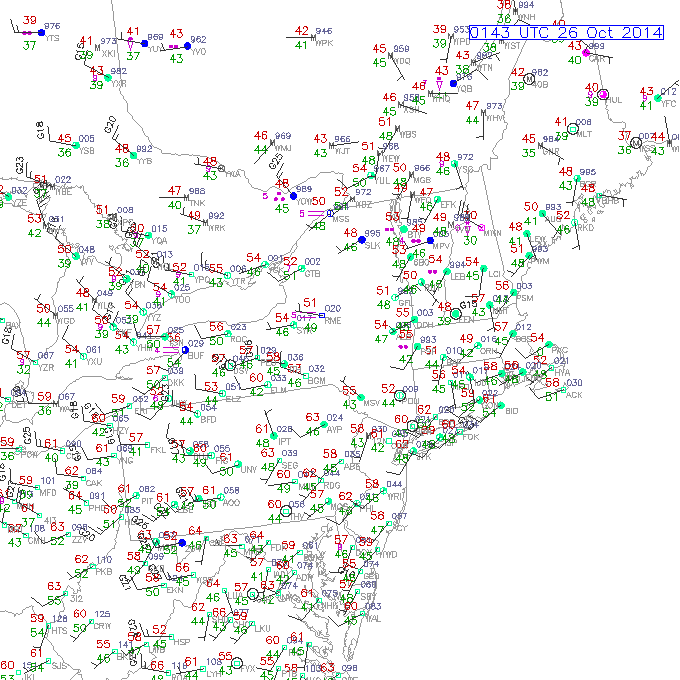
Task: Select the YUL station identifier
Action: pos(382,180)
